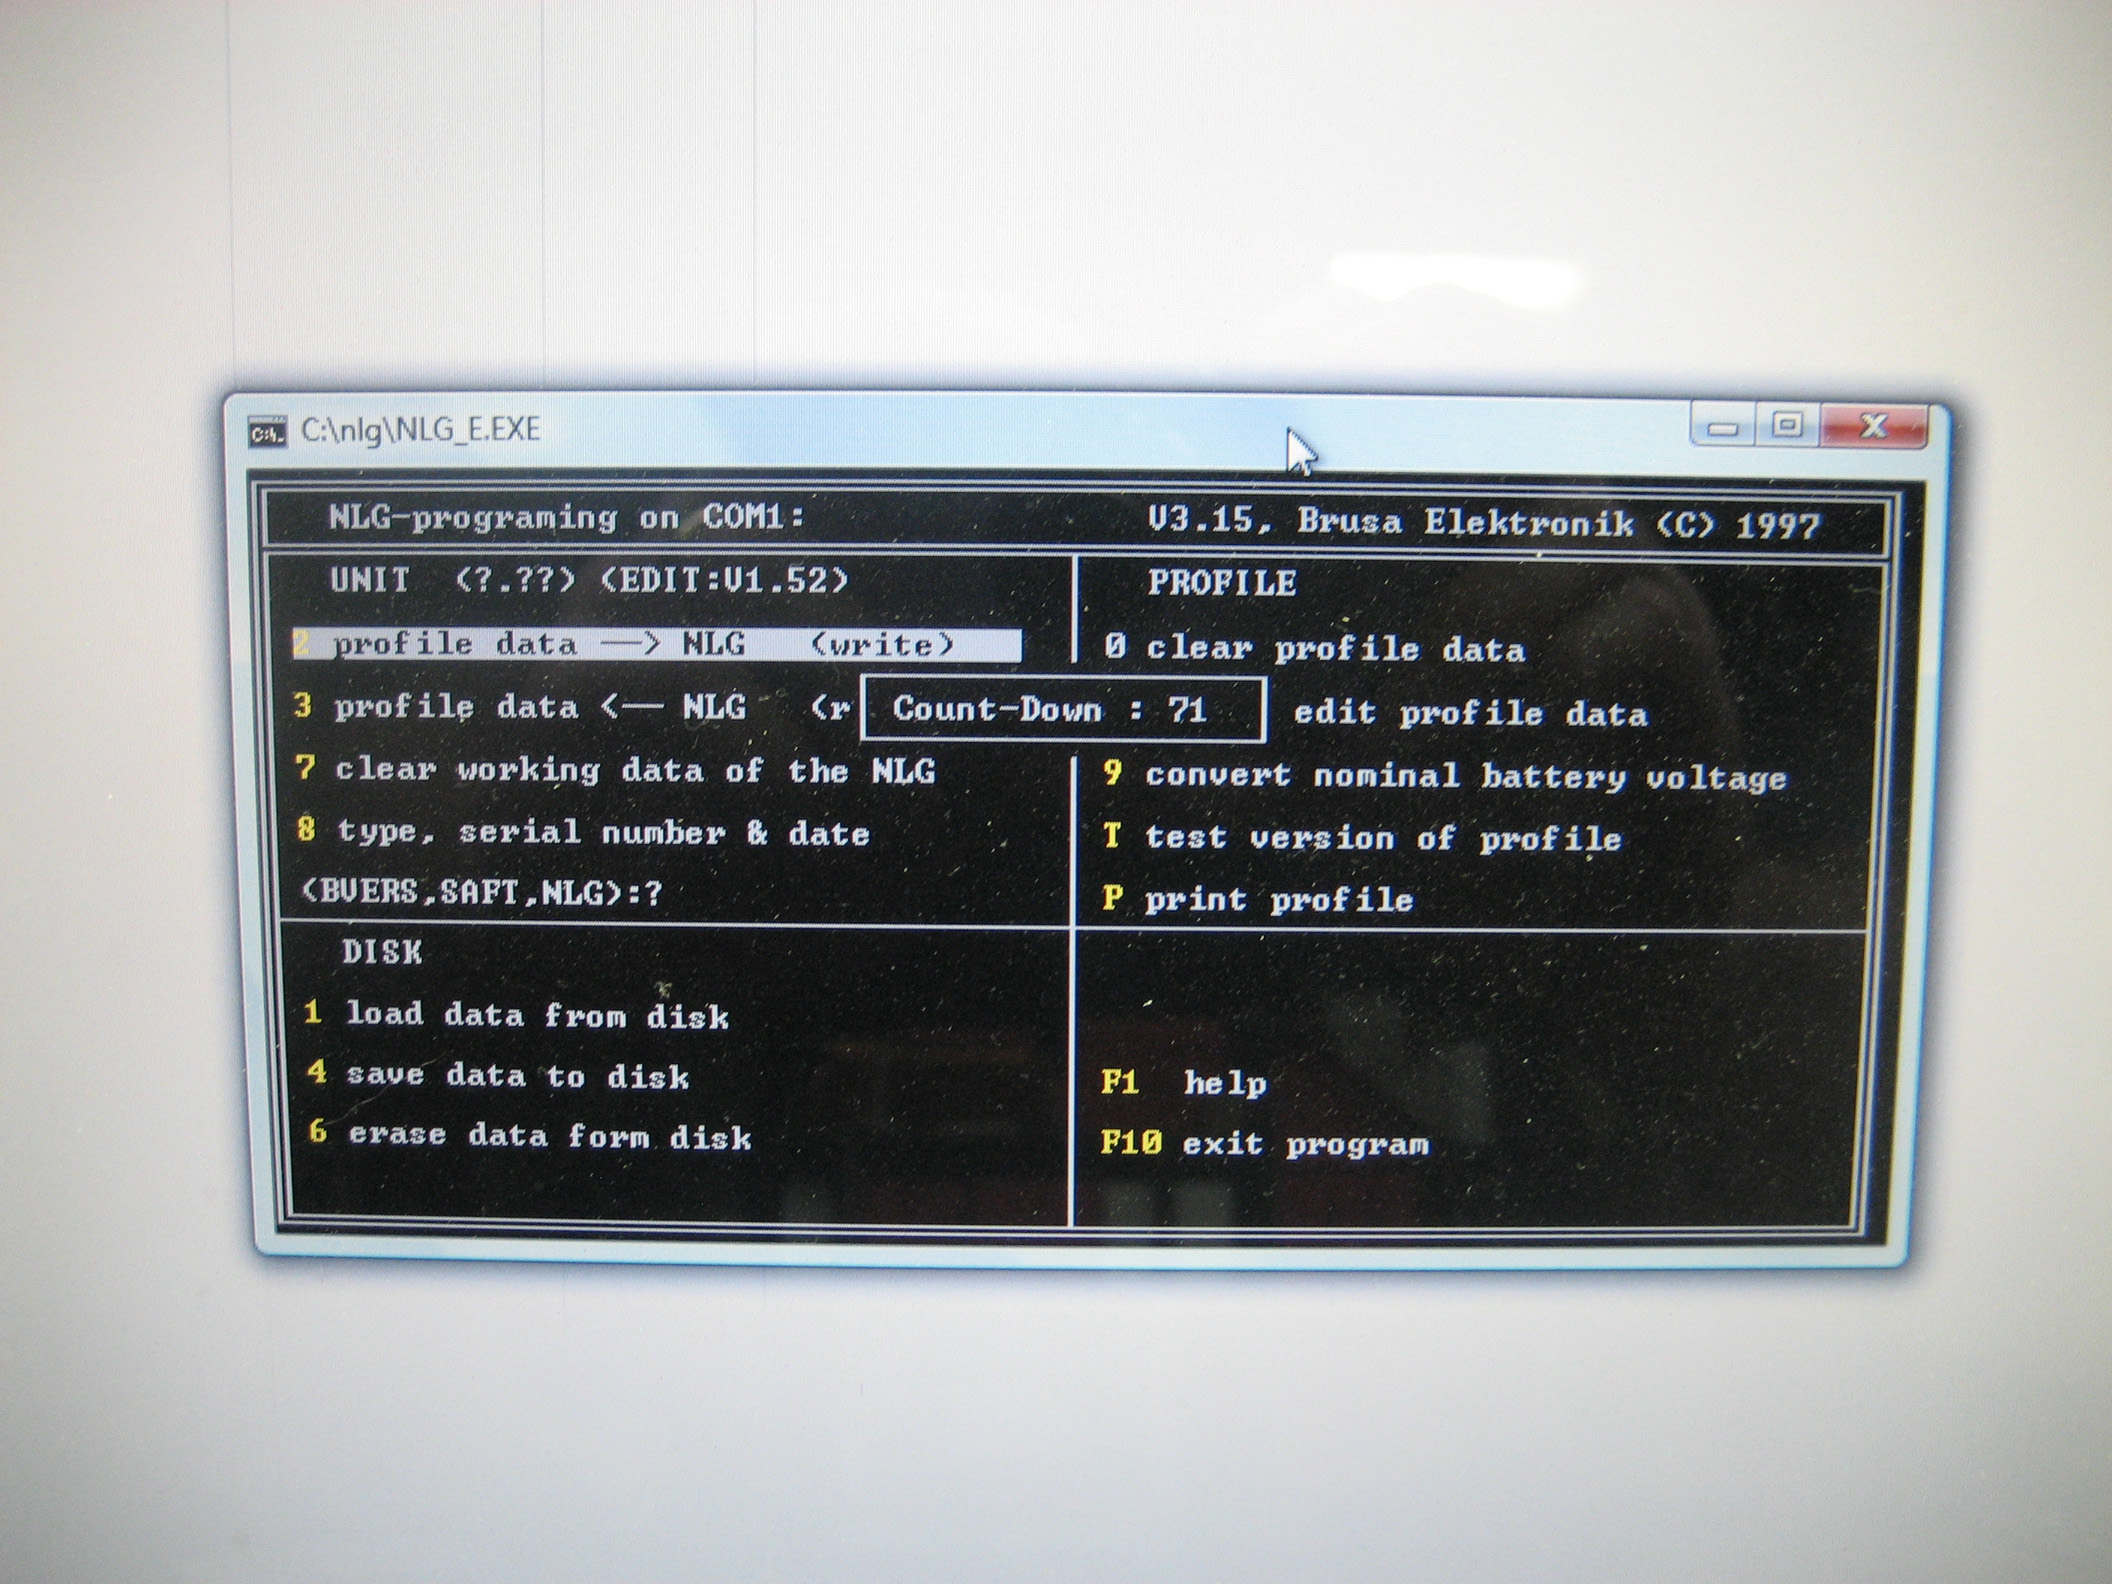Image resolution: width=2112 pixels, height=1584 pixels.
Task: Minimize the NLG_E.EXE window
Action: tap(1722, 427)
